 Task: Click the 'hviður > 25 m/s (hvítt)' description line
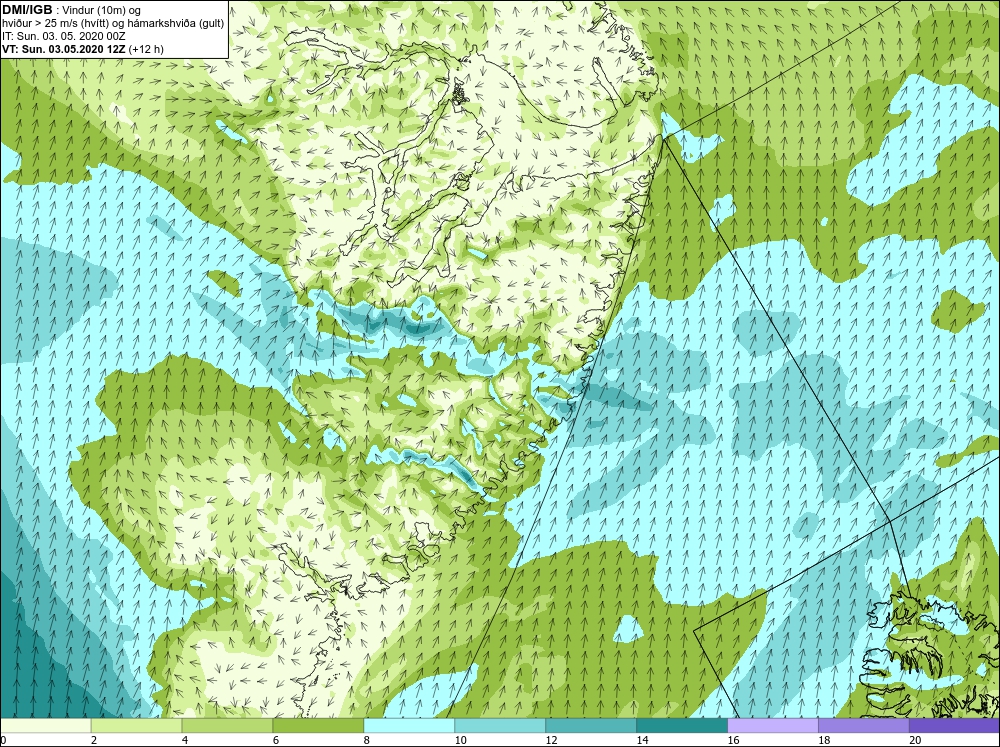click(113, 24)
